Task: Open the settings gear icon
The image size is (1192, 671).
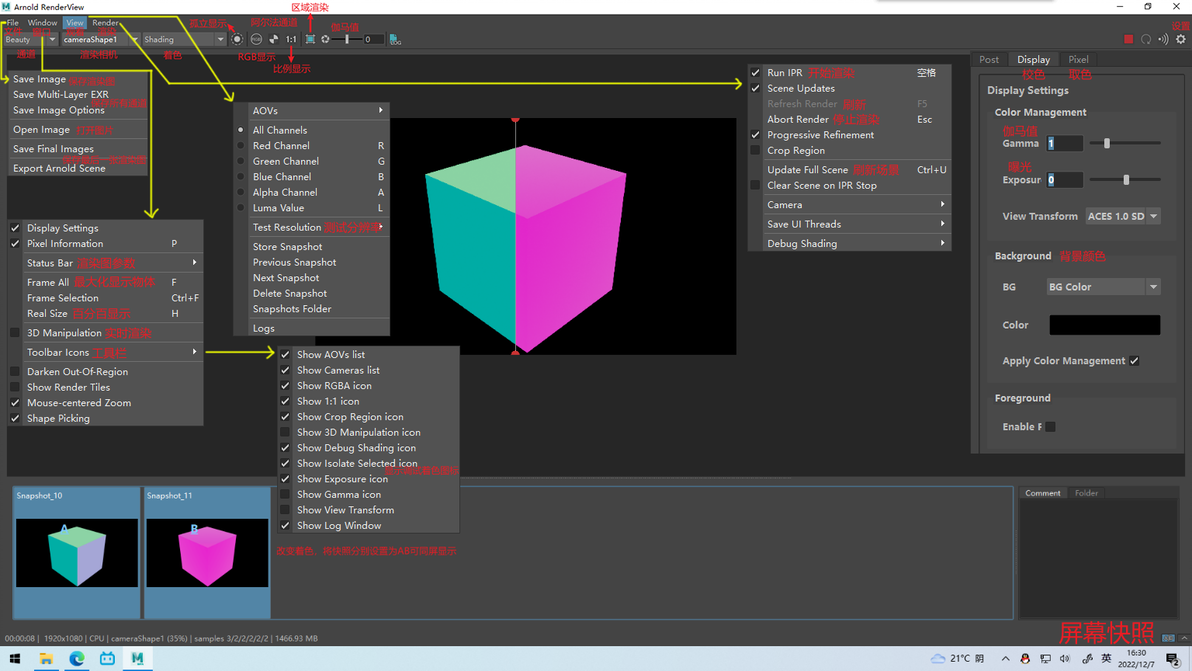Action: coord(1181,39)
